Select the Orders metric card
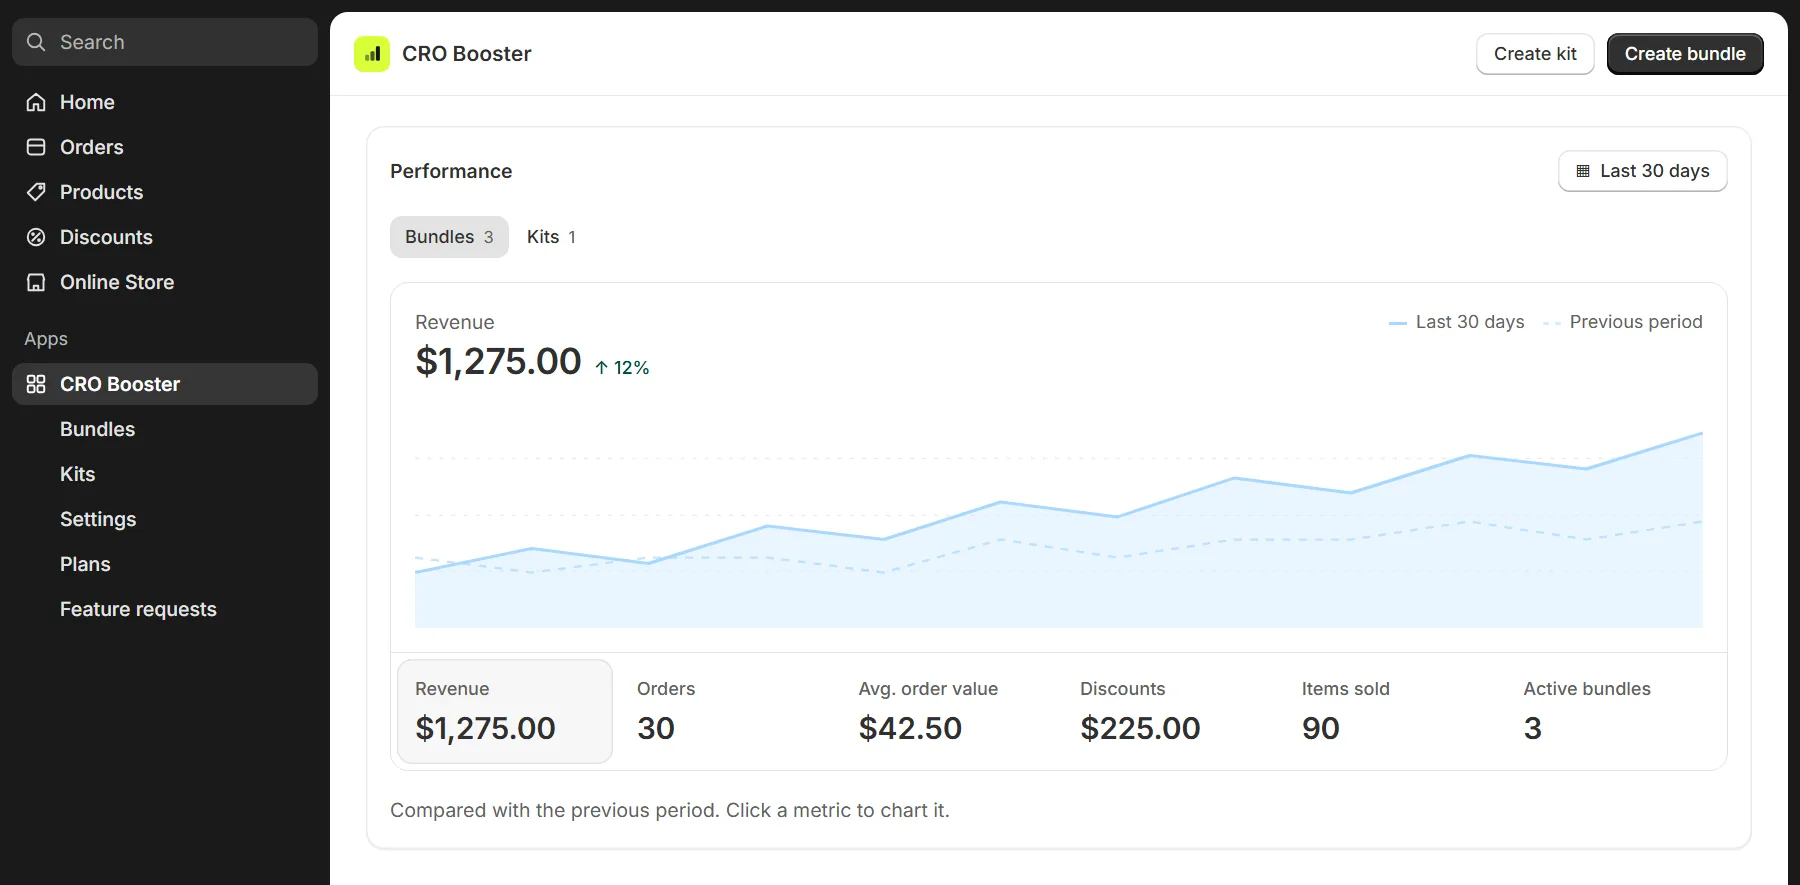The image size is (1800, 885). coord(727,711)
